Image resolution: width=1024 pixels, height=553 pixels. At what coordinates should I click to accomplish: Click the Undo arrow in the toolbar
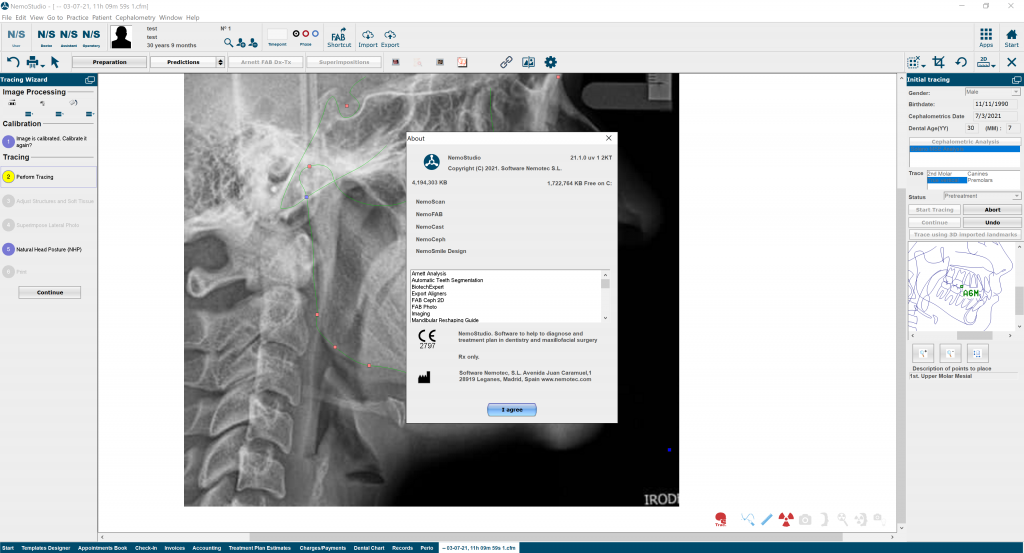pos(13,62)
